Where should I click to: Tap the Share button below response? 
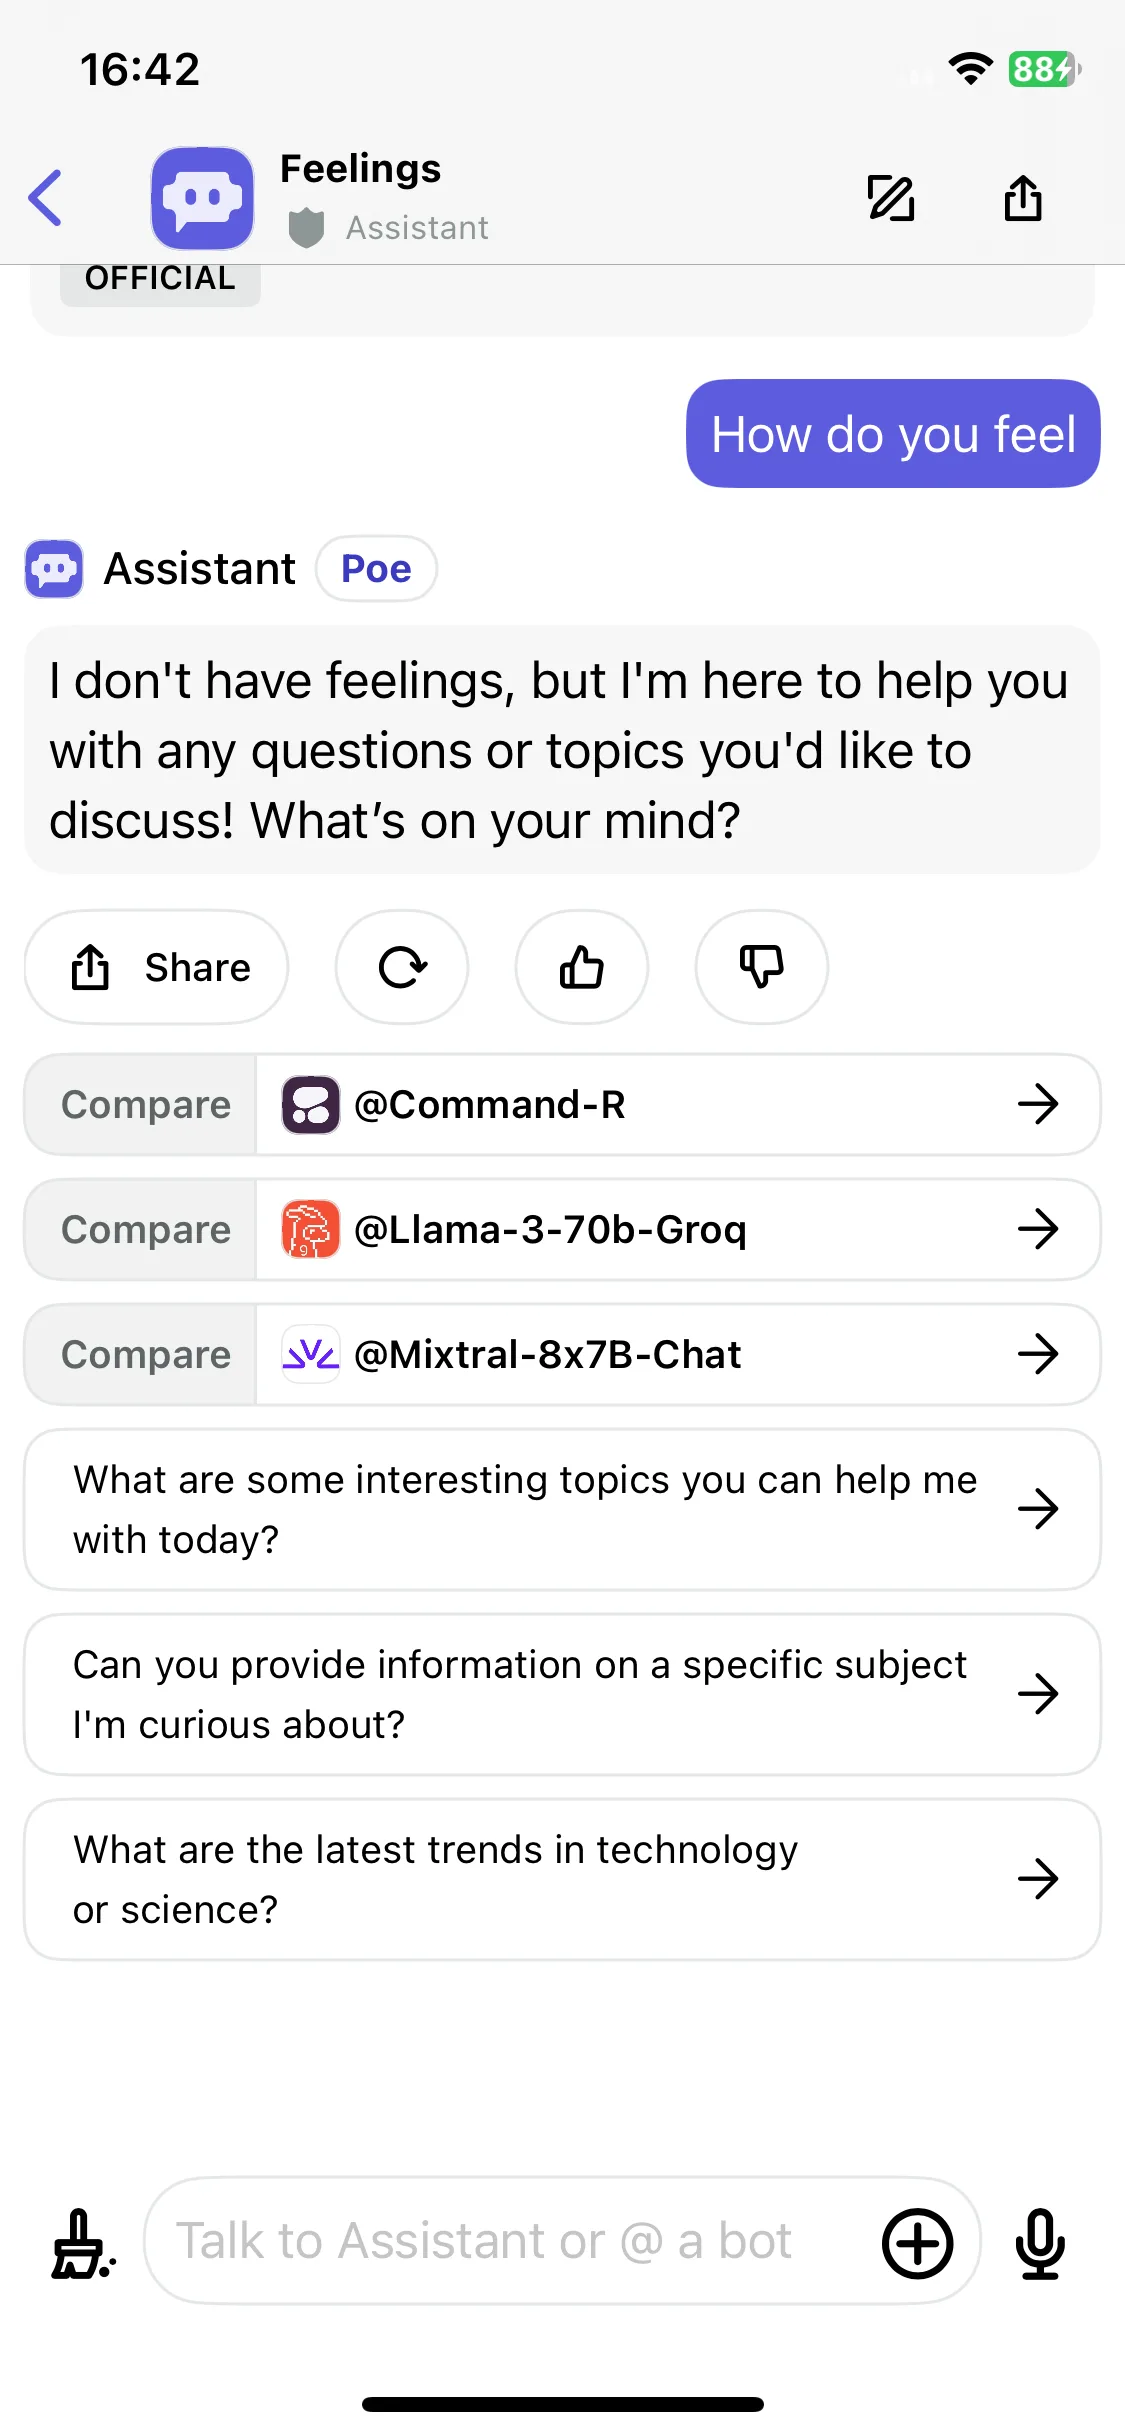coord(157,967)
